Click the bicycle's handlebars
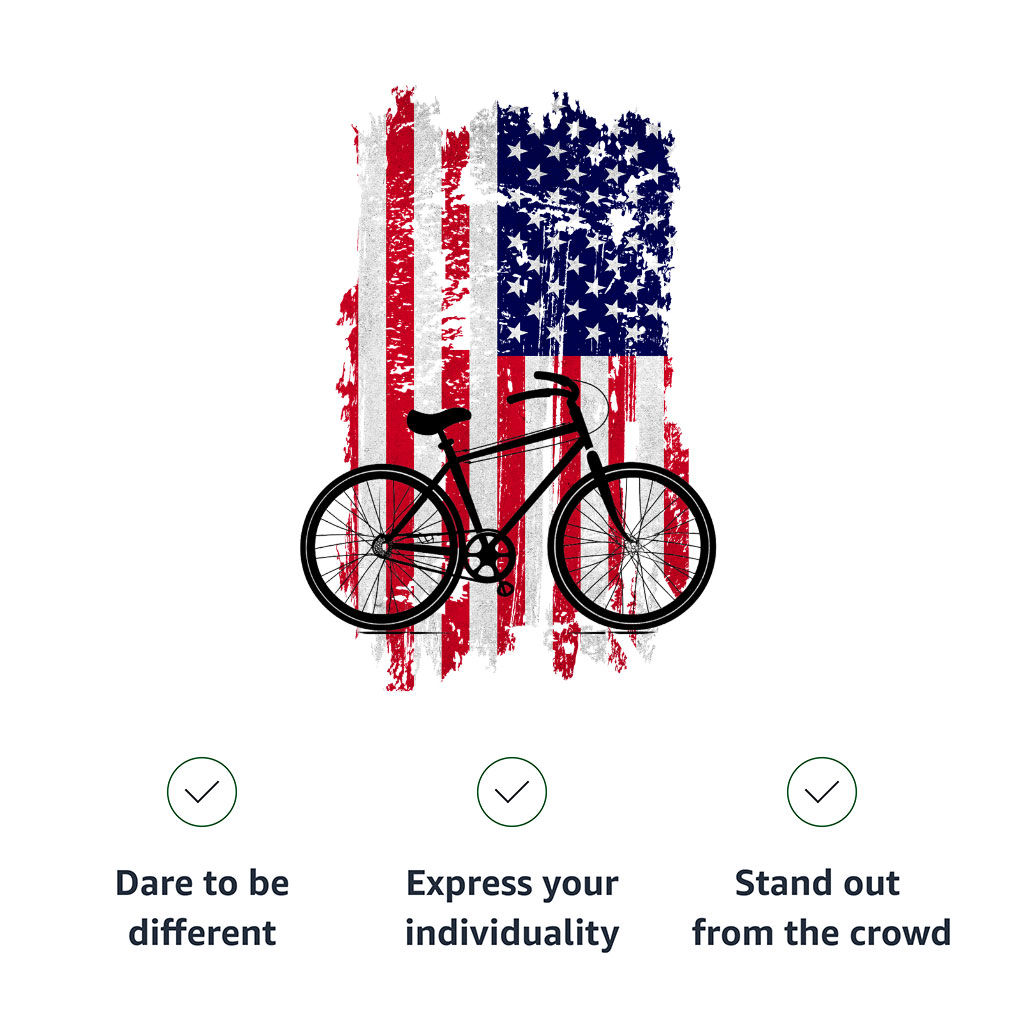The height and width of the screenshot is (1024, 1024). pos(543,387)
